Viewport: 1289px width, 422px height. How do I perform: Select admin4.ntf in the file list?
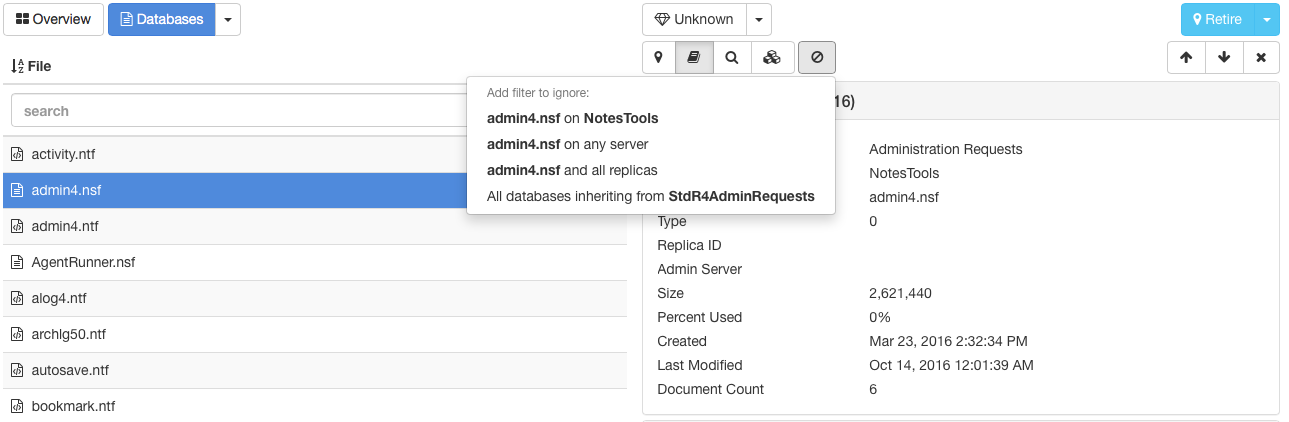315,226
